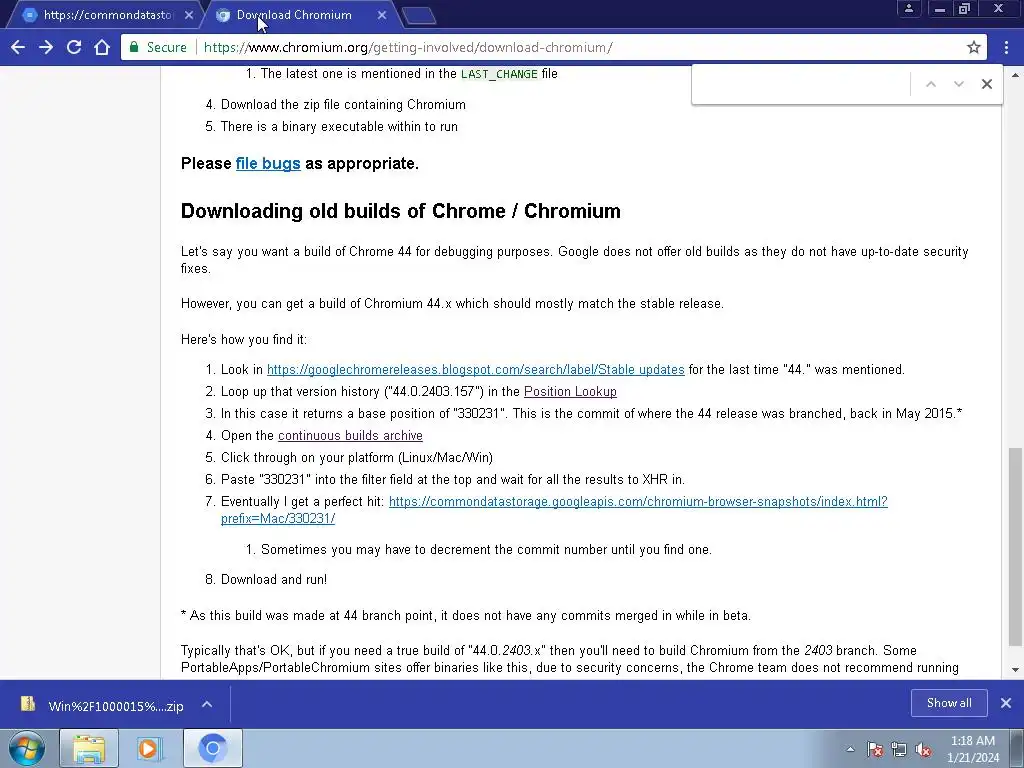This screenshot has width=1024, height=768.
Task: Click the scrollbar down arrow
Action: pyautogui.click(x=1016, y=669)
